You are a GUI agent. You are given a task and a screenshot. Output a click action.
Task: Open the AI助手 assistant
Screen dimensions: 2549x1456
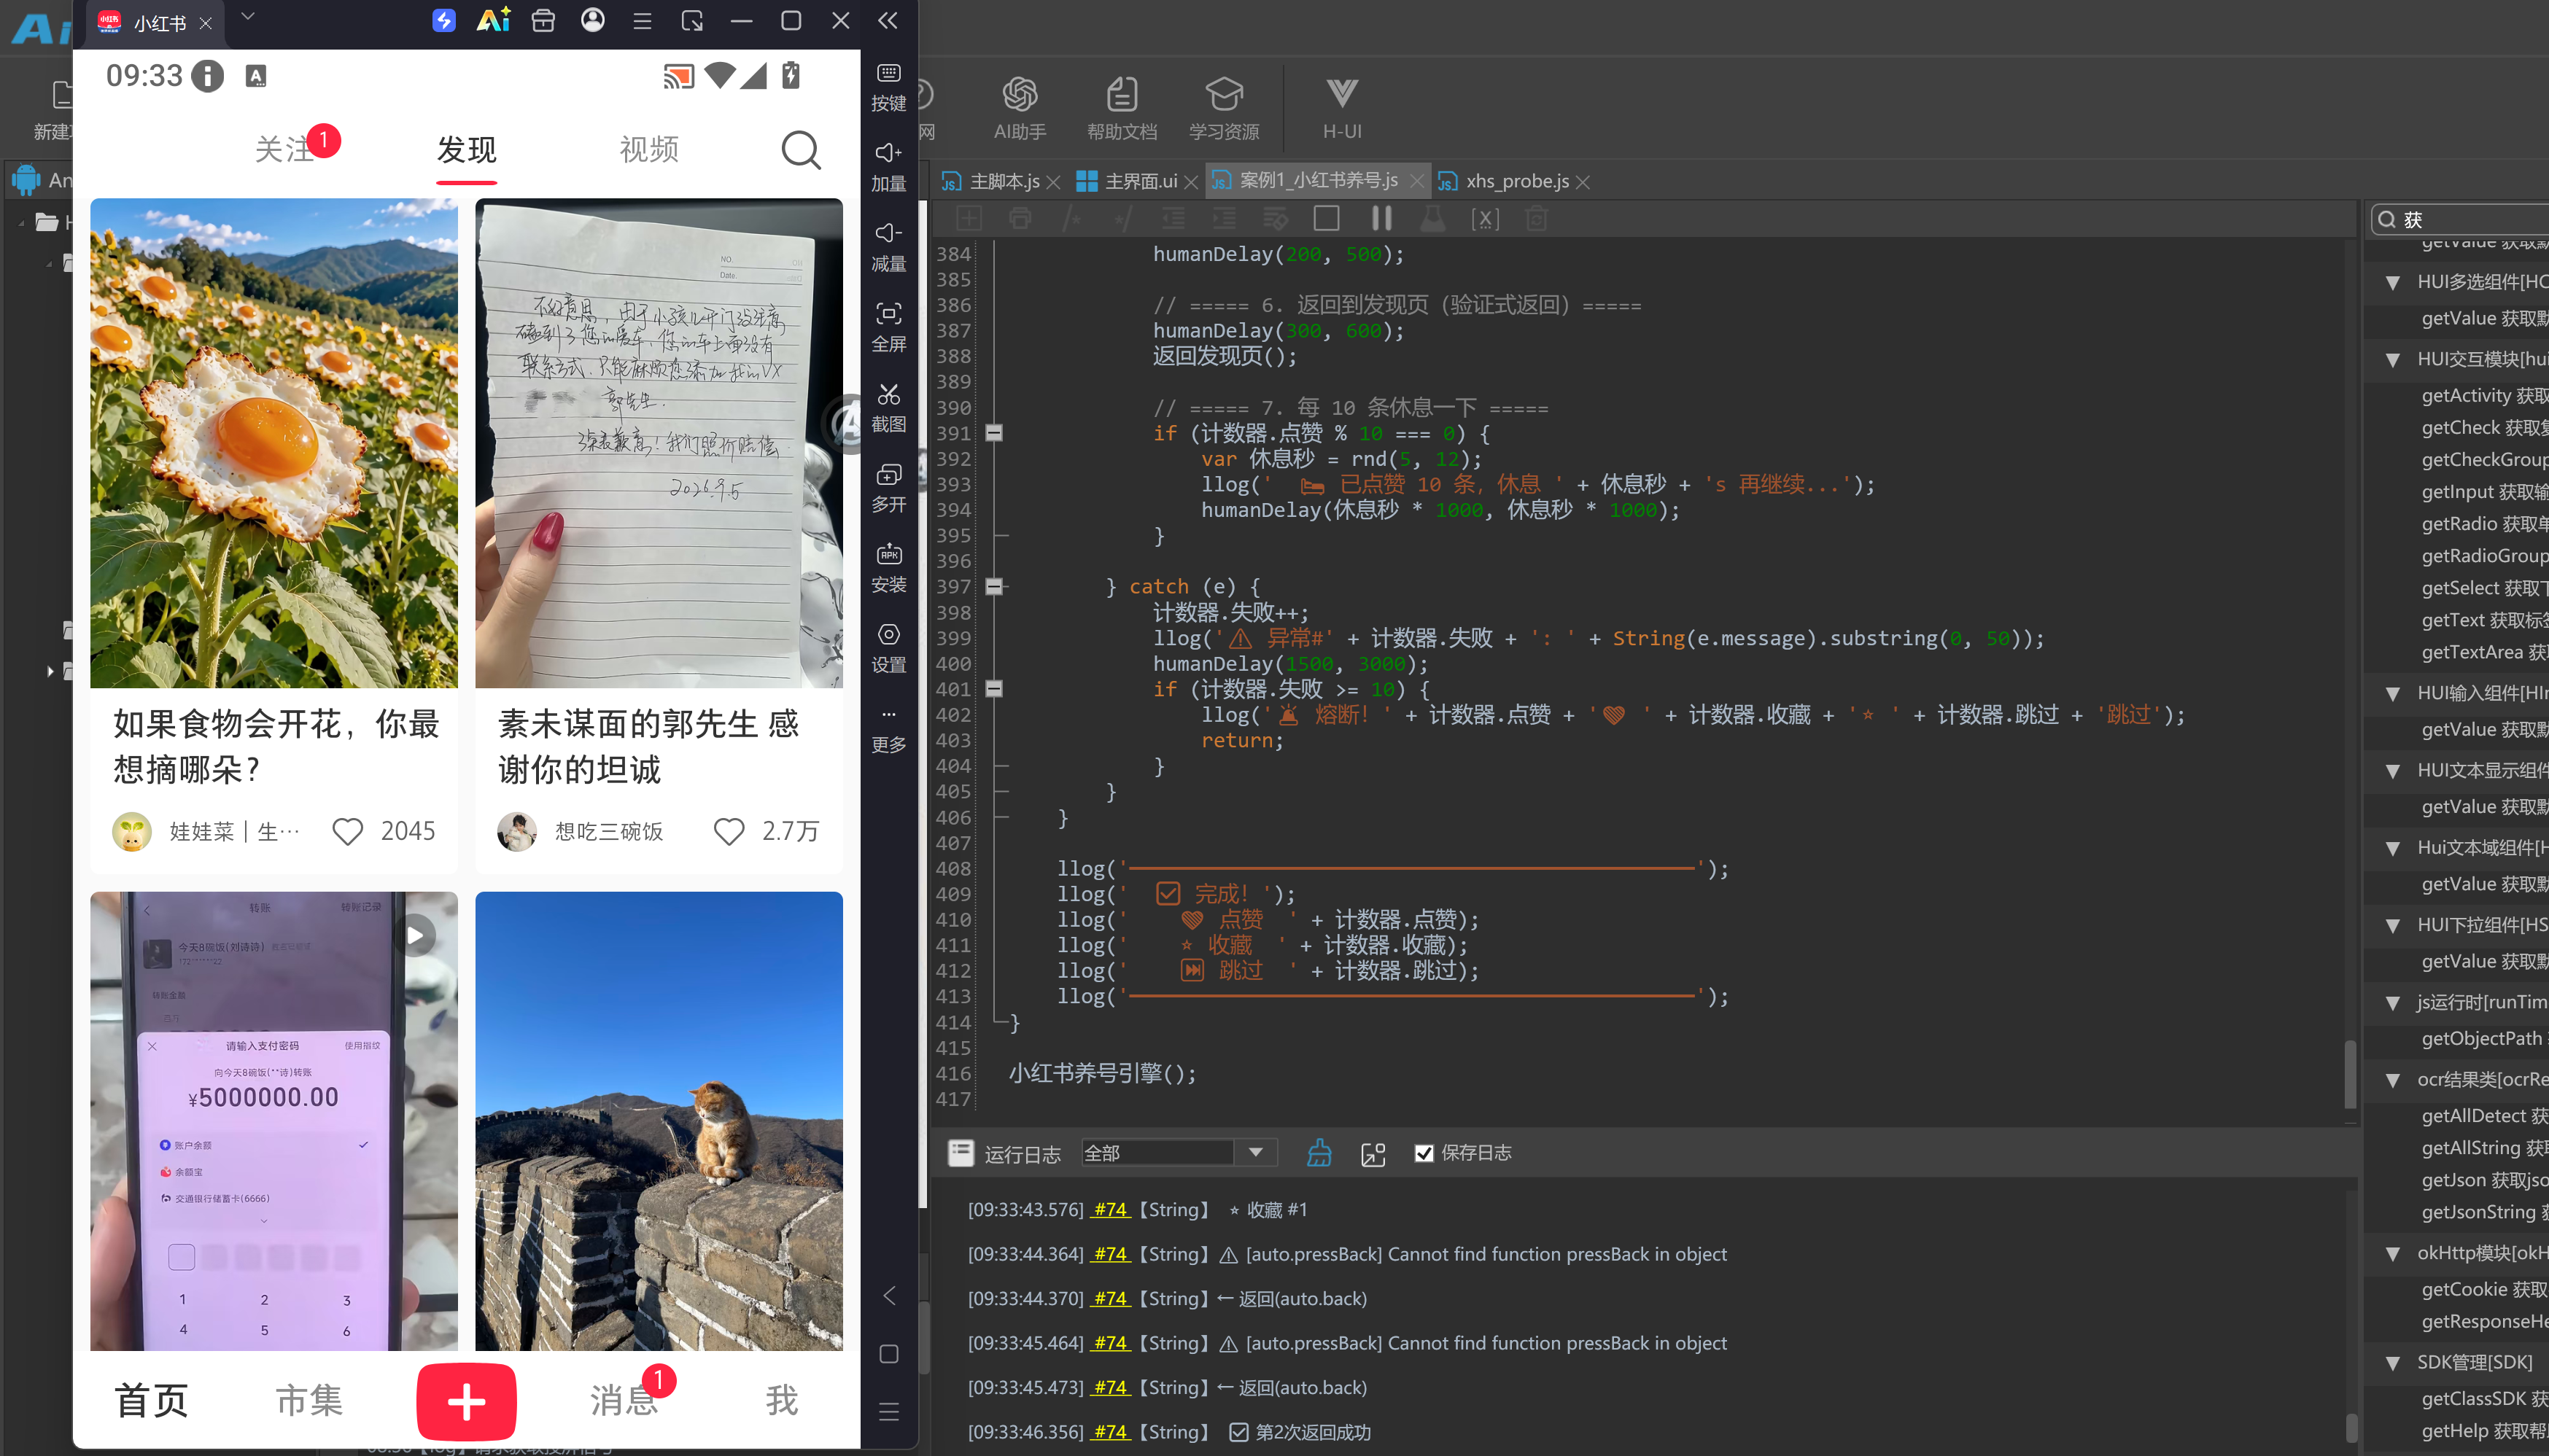[x=1019, y=108]
